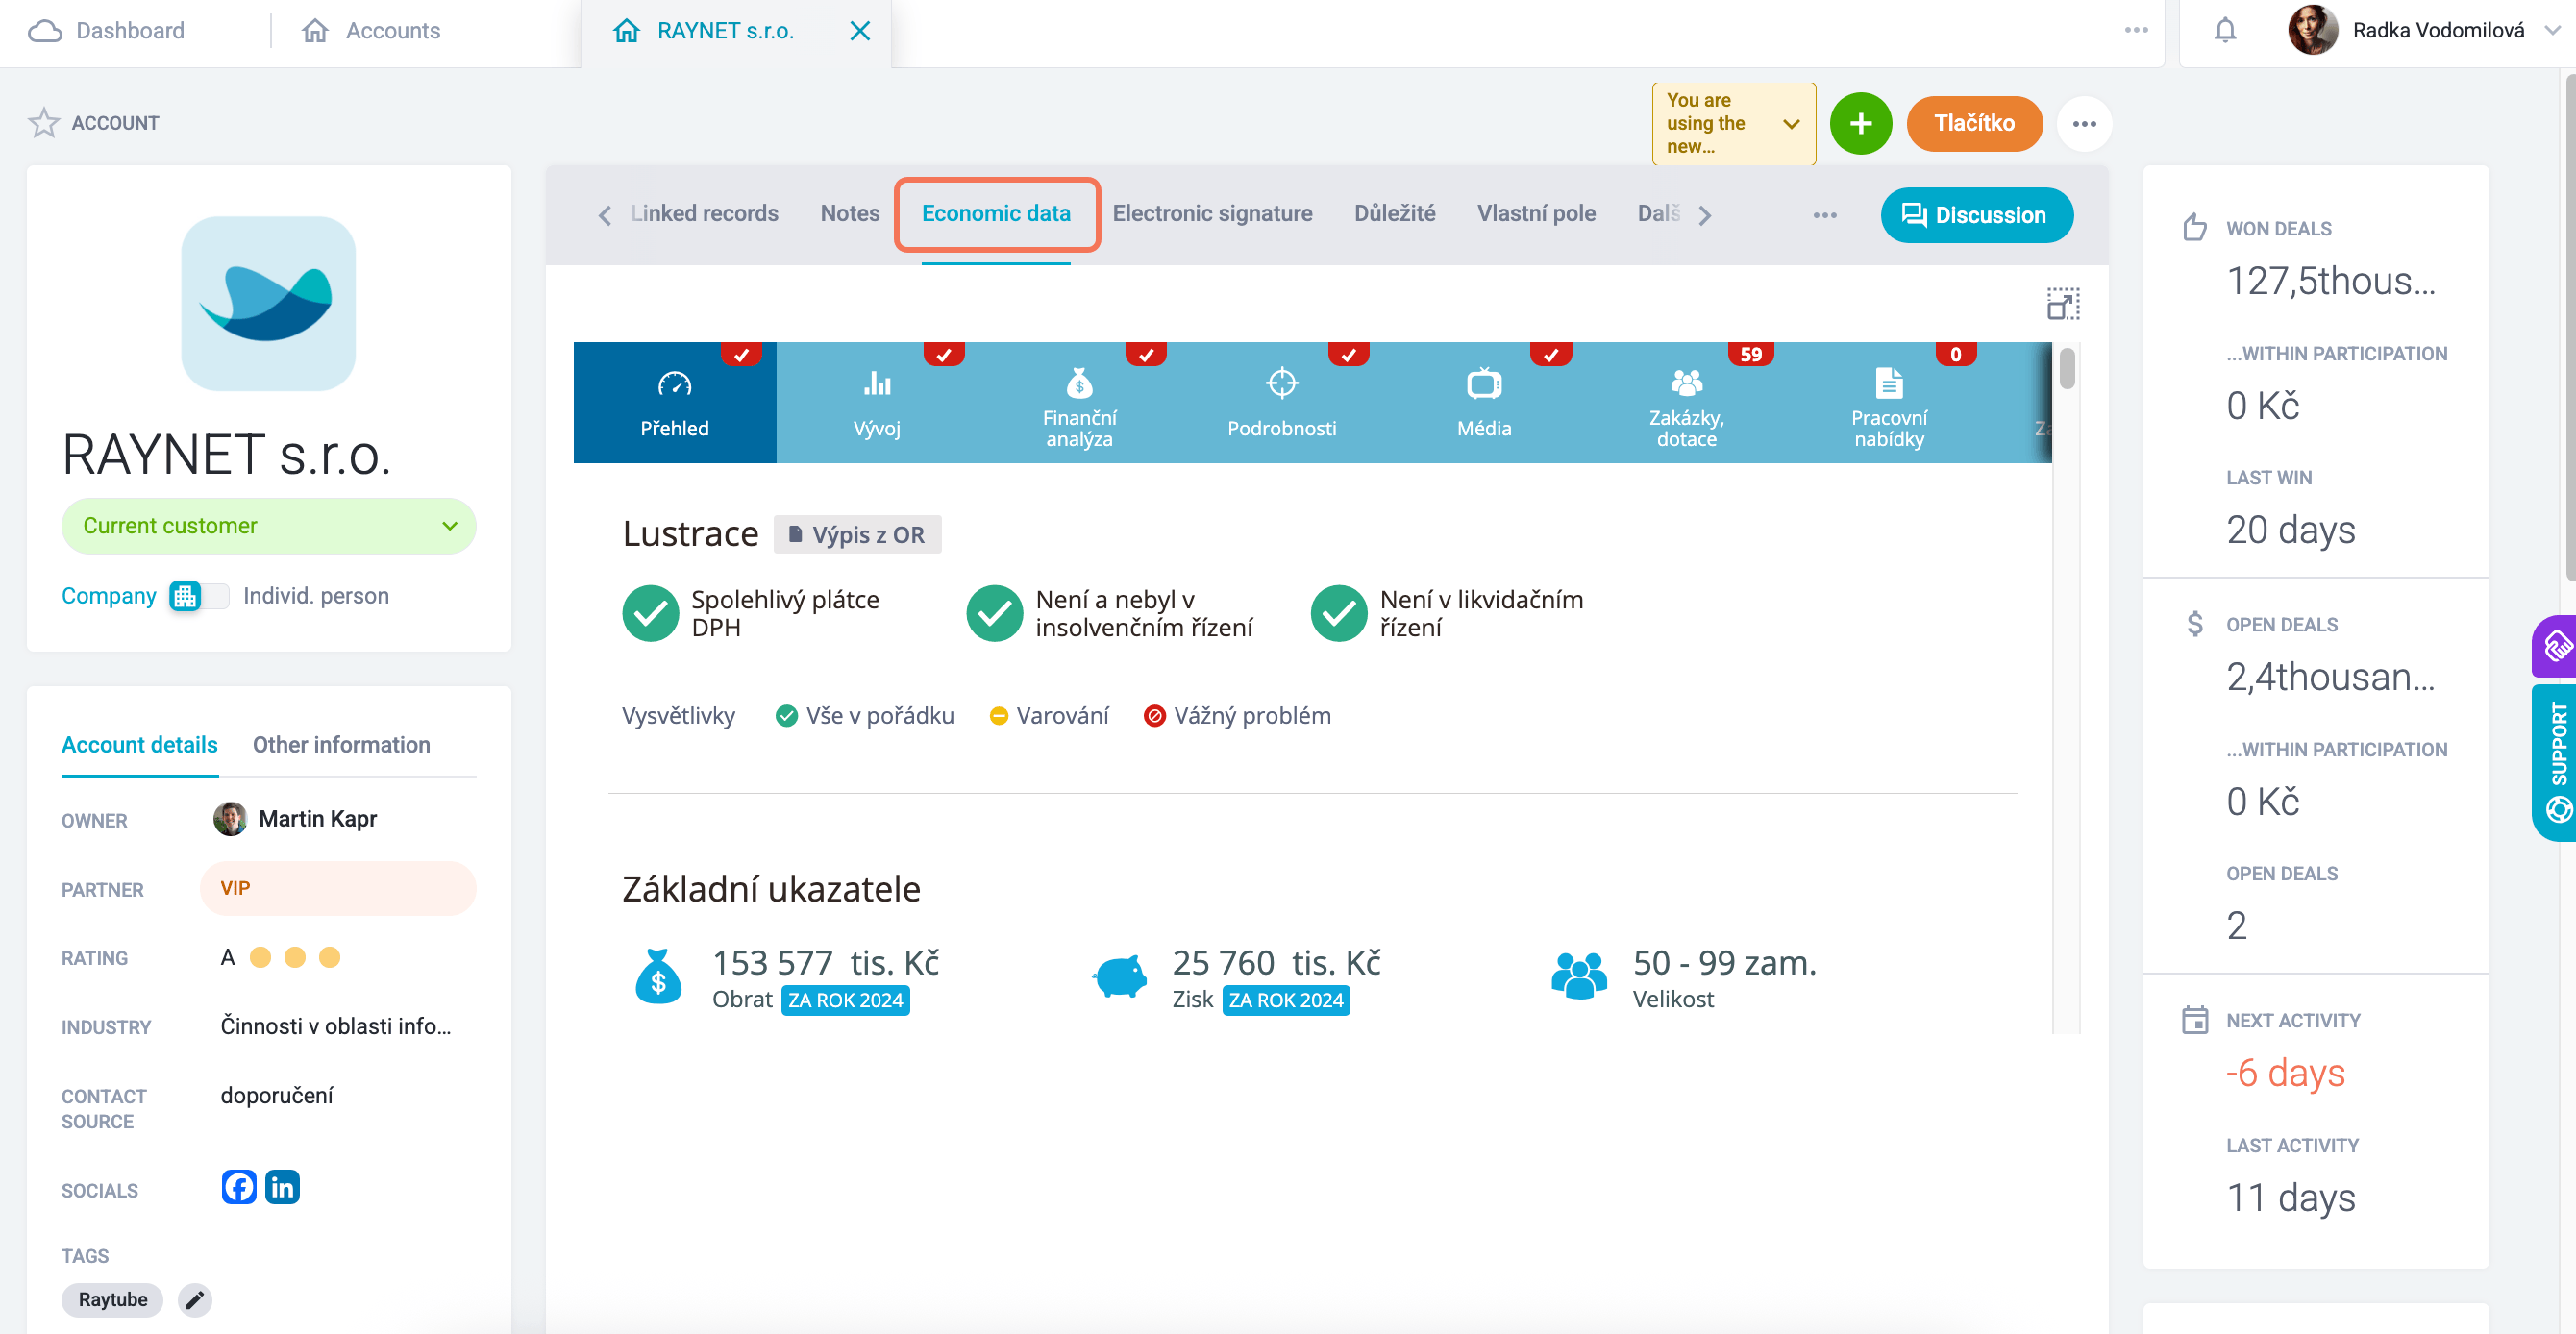
Task: Show the Account details tab
Action: [x=139, y=745]
